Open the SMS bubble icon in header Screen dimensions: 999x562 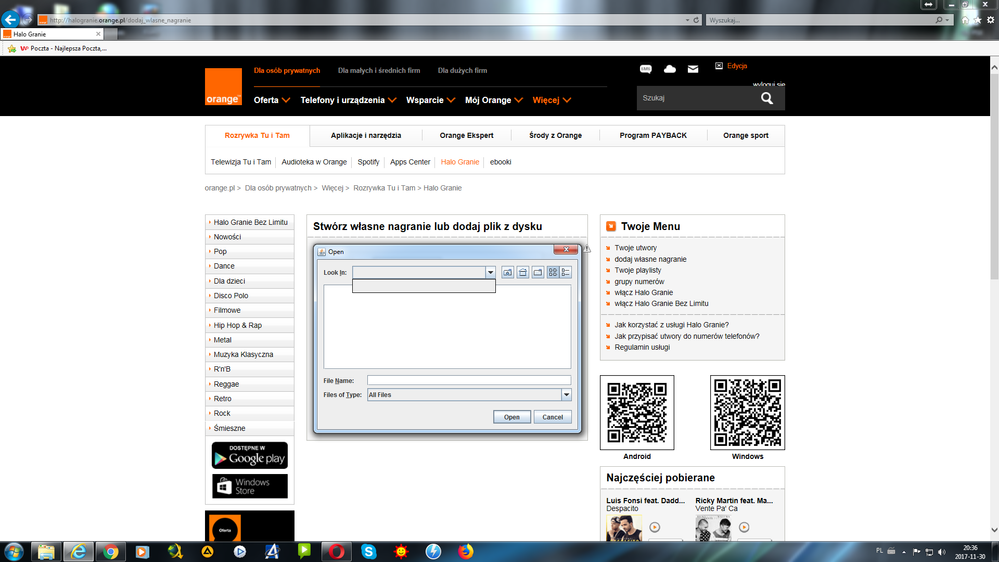[x=646, y=69]
